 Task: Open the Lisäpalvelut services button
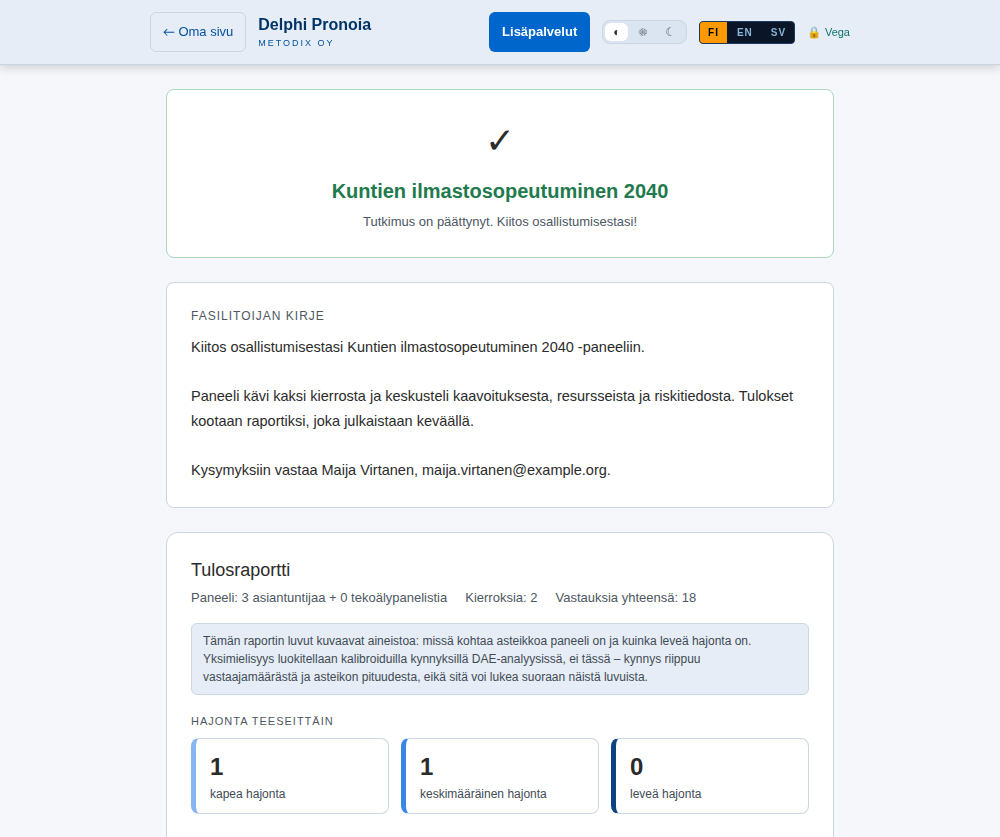(x=539, y=32)
